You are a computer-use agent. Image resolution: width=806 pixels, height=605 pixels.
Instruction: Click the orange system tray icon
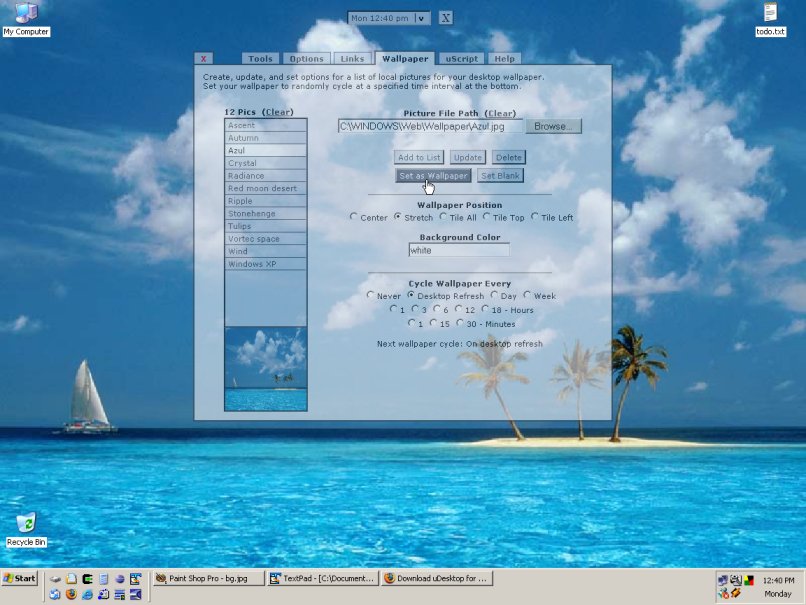click(736, 594)
